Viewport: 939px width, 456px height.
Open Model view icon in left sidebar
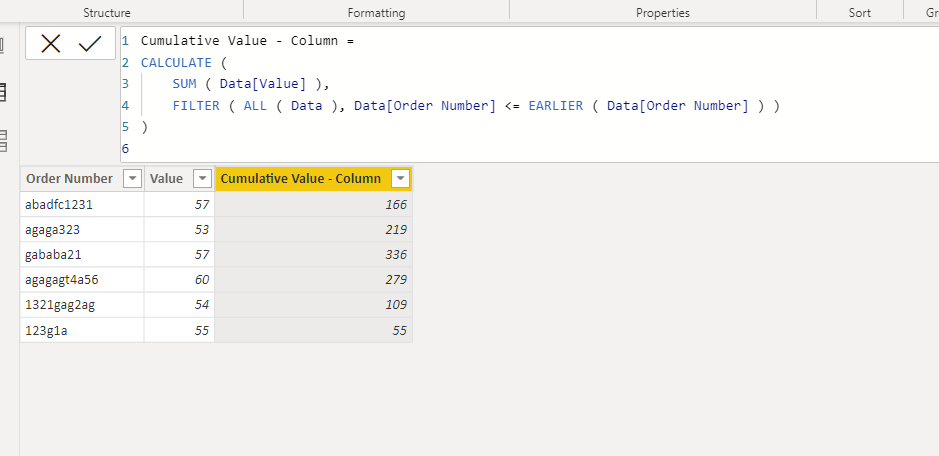(3, 140)
